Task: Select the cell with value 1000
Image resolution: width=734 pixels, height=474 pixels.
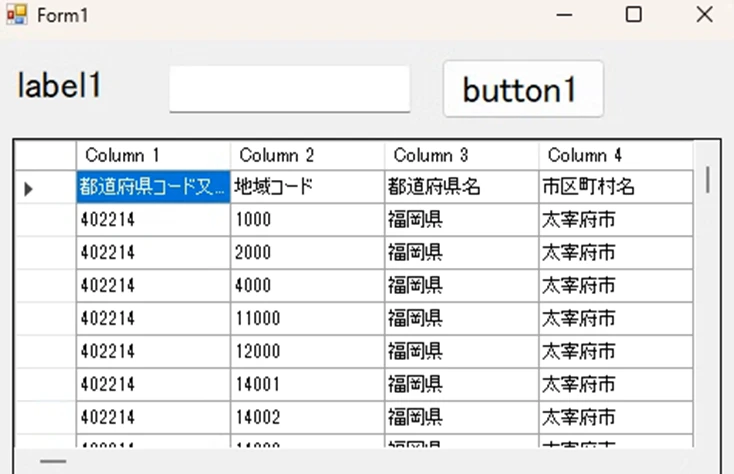Action: coord(308,220)
